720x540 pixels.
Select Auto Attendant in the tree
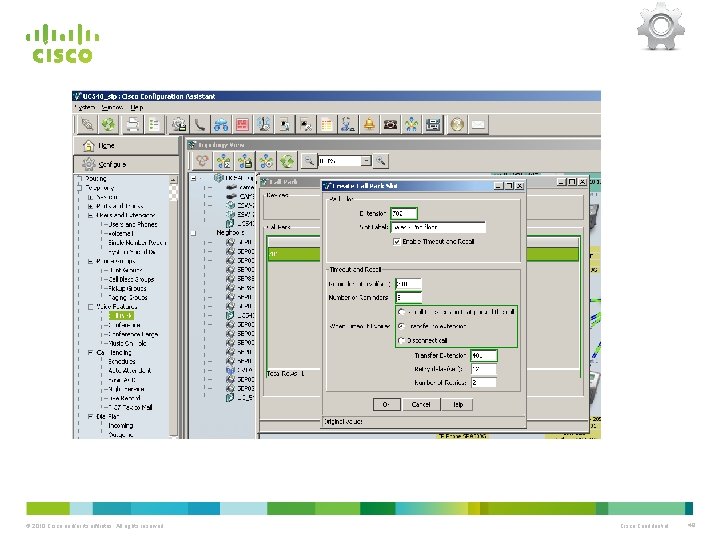tap(129, 371)
